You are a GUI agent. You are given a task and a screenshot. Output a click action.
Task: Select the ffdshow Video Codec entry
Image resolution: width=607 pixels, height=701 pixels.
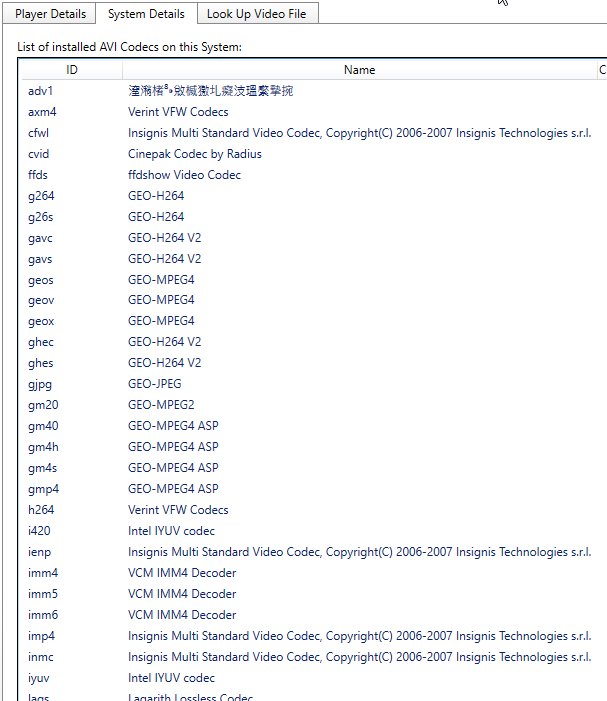(x=184, y=175)
